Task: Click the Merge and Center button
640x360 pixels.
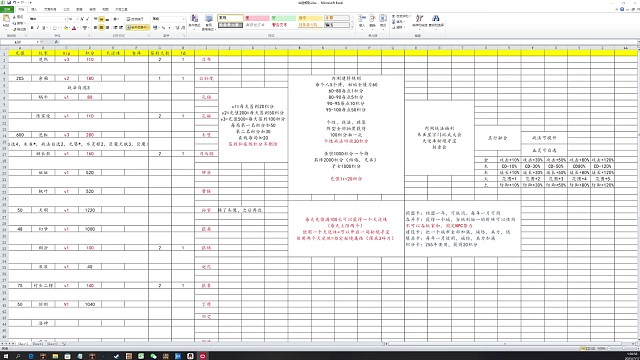Action: (137, 28)
